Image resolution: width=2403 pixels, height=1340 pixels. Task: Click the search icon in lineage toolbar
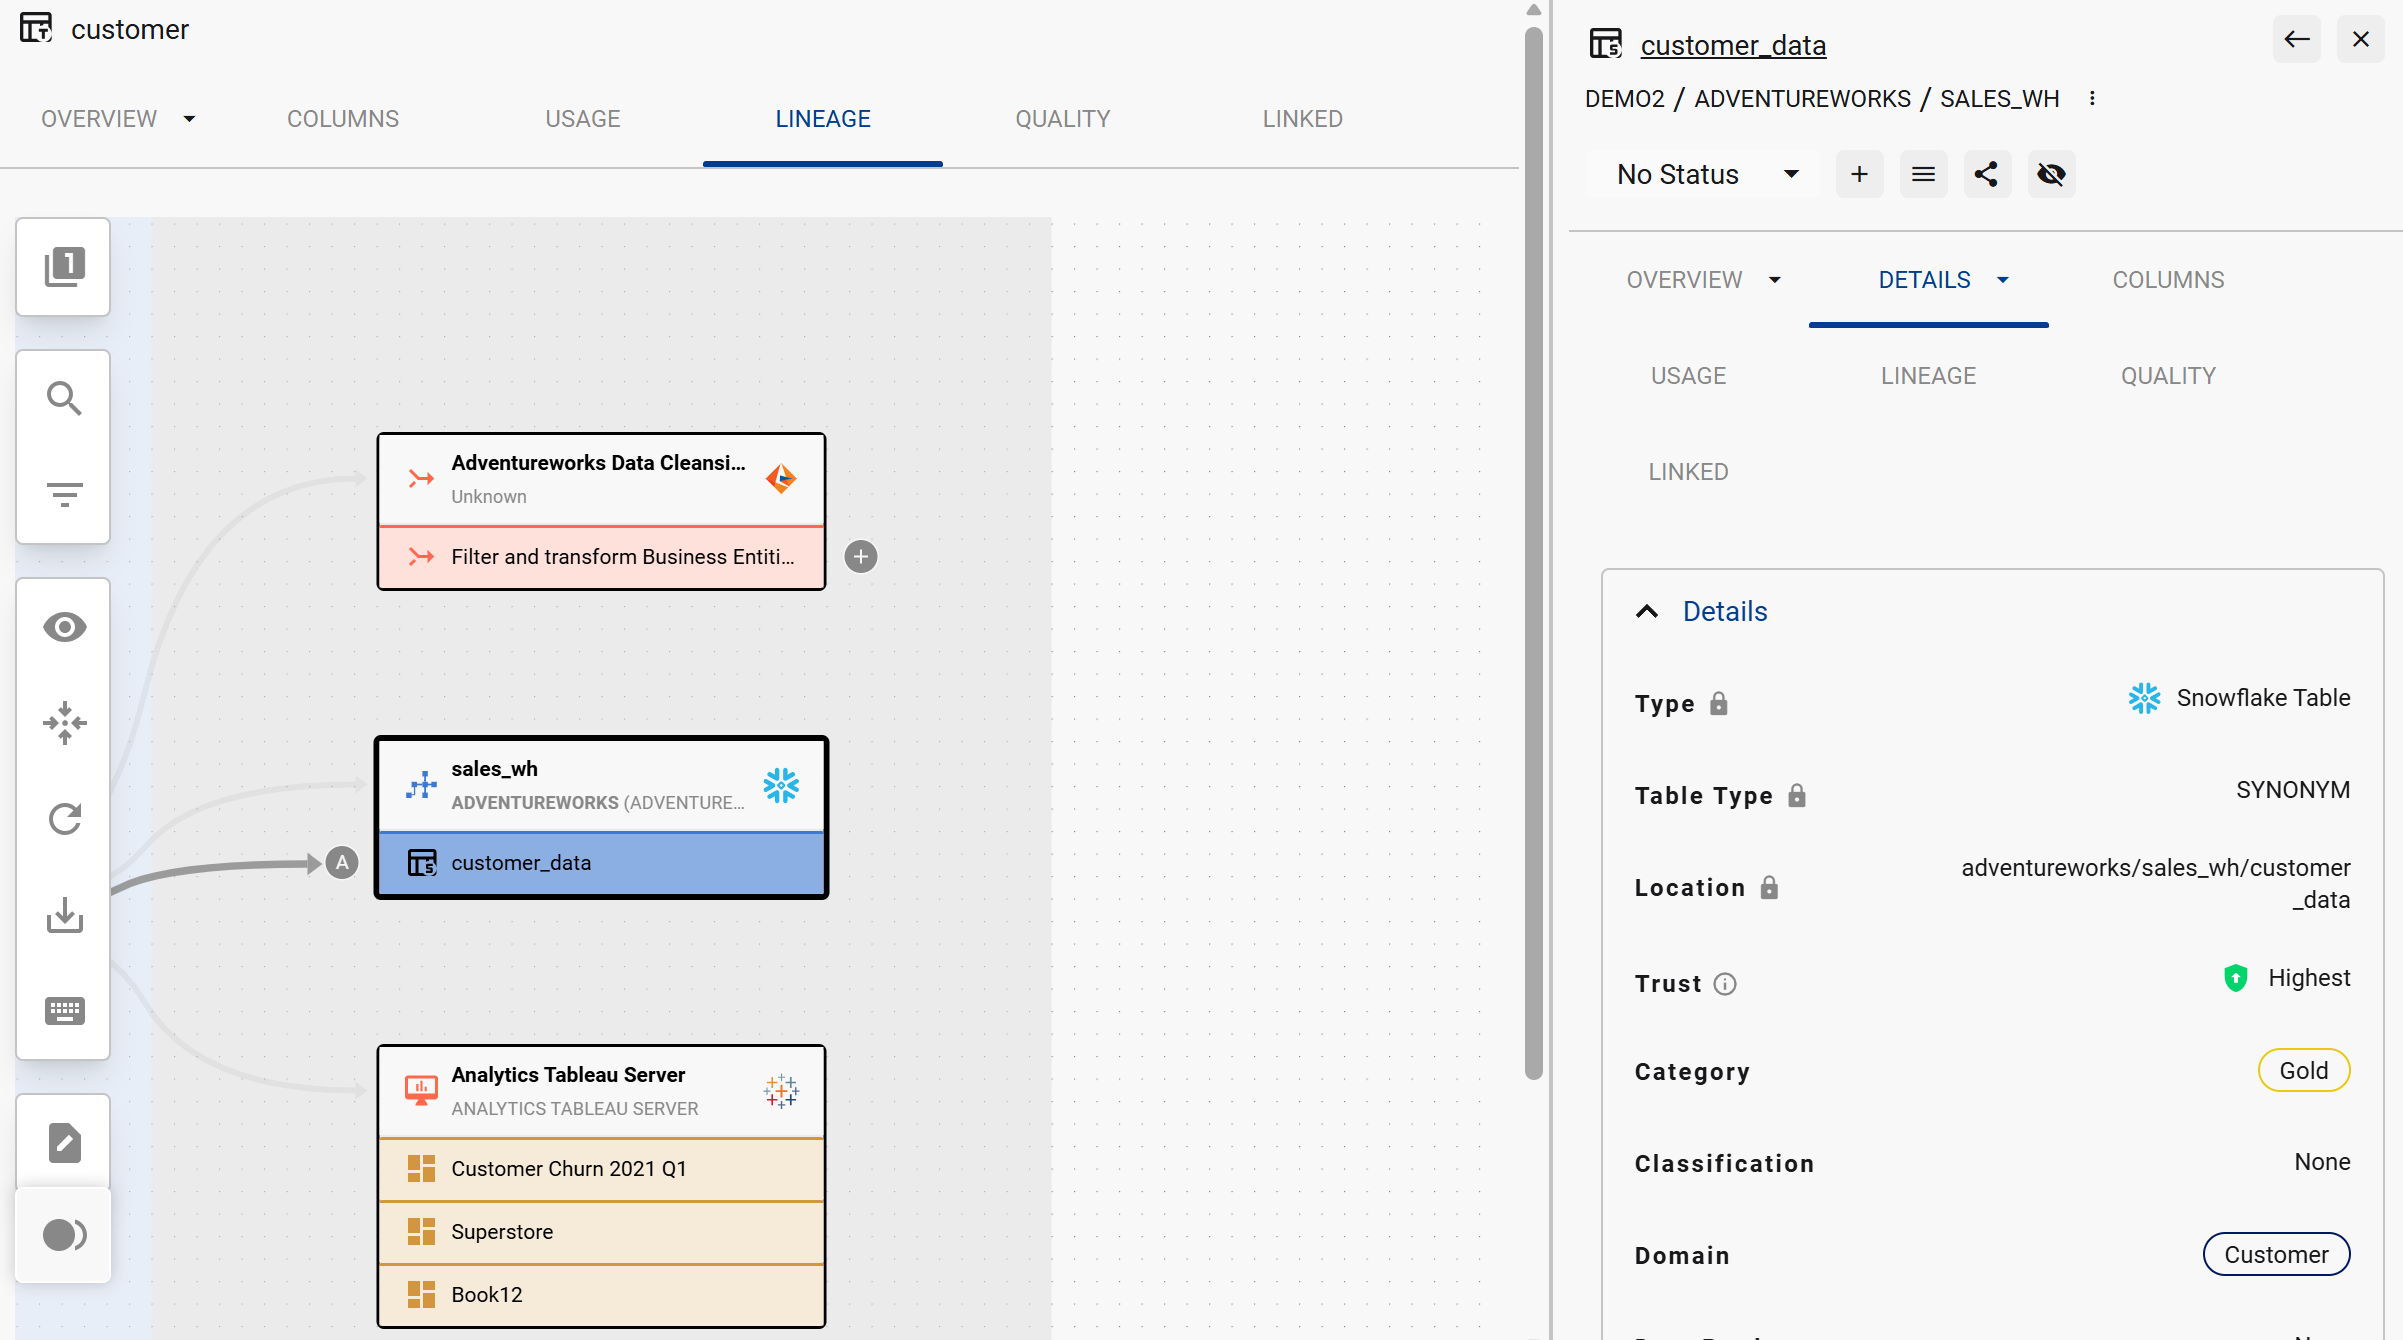click(x=64, y=398)
